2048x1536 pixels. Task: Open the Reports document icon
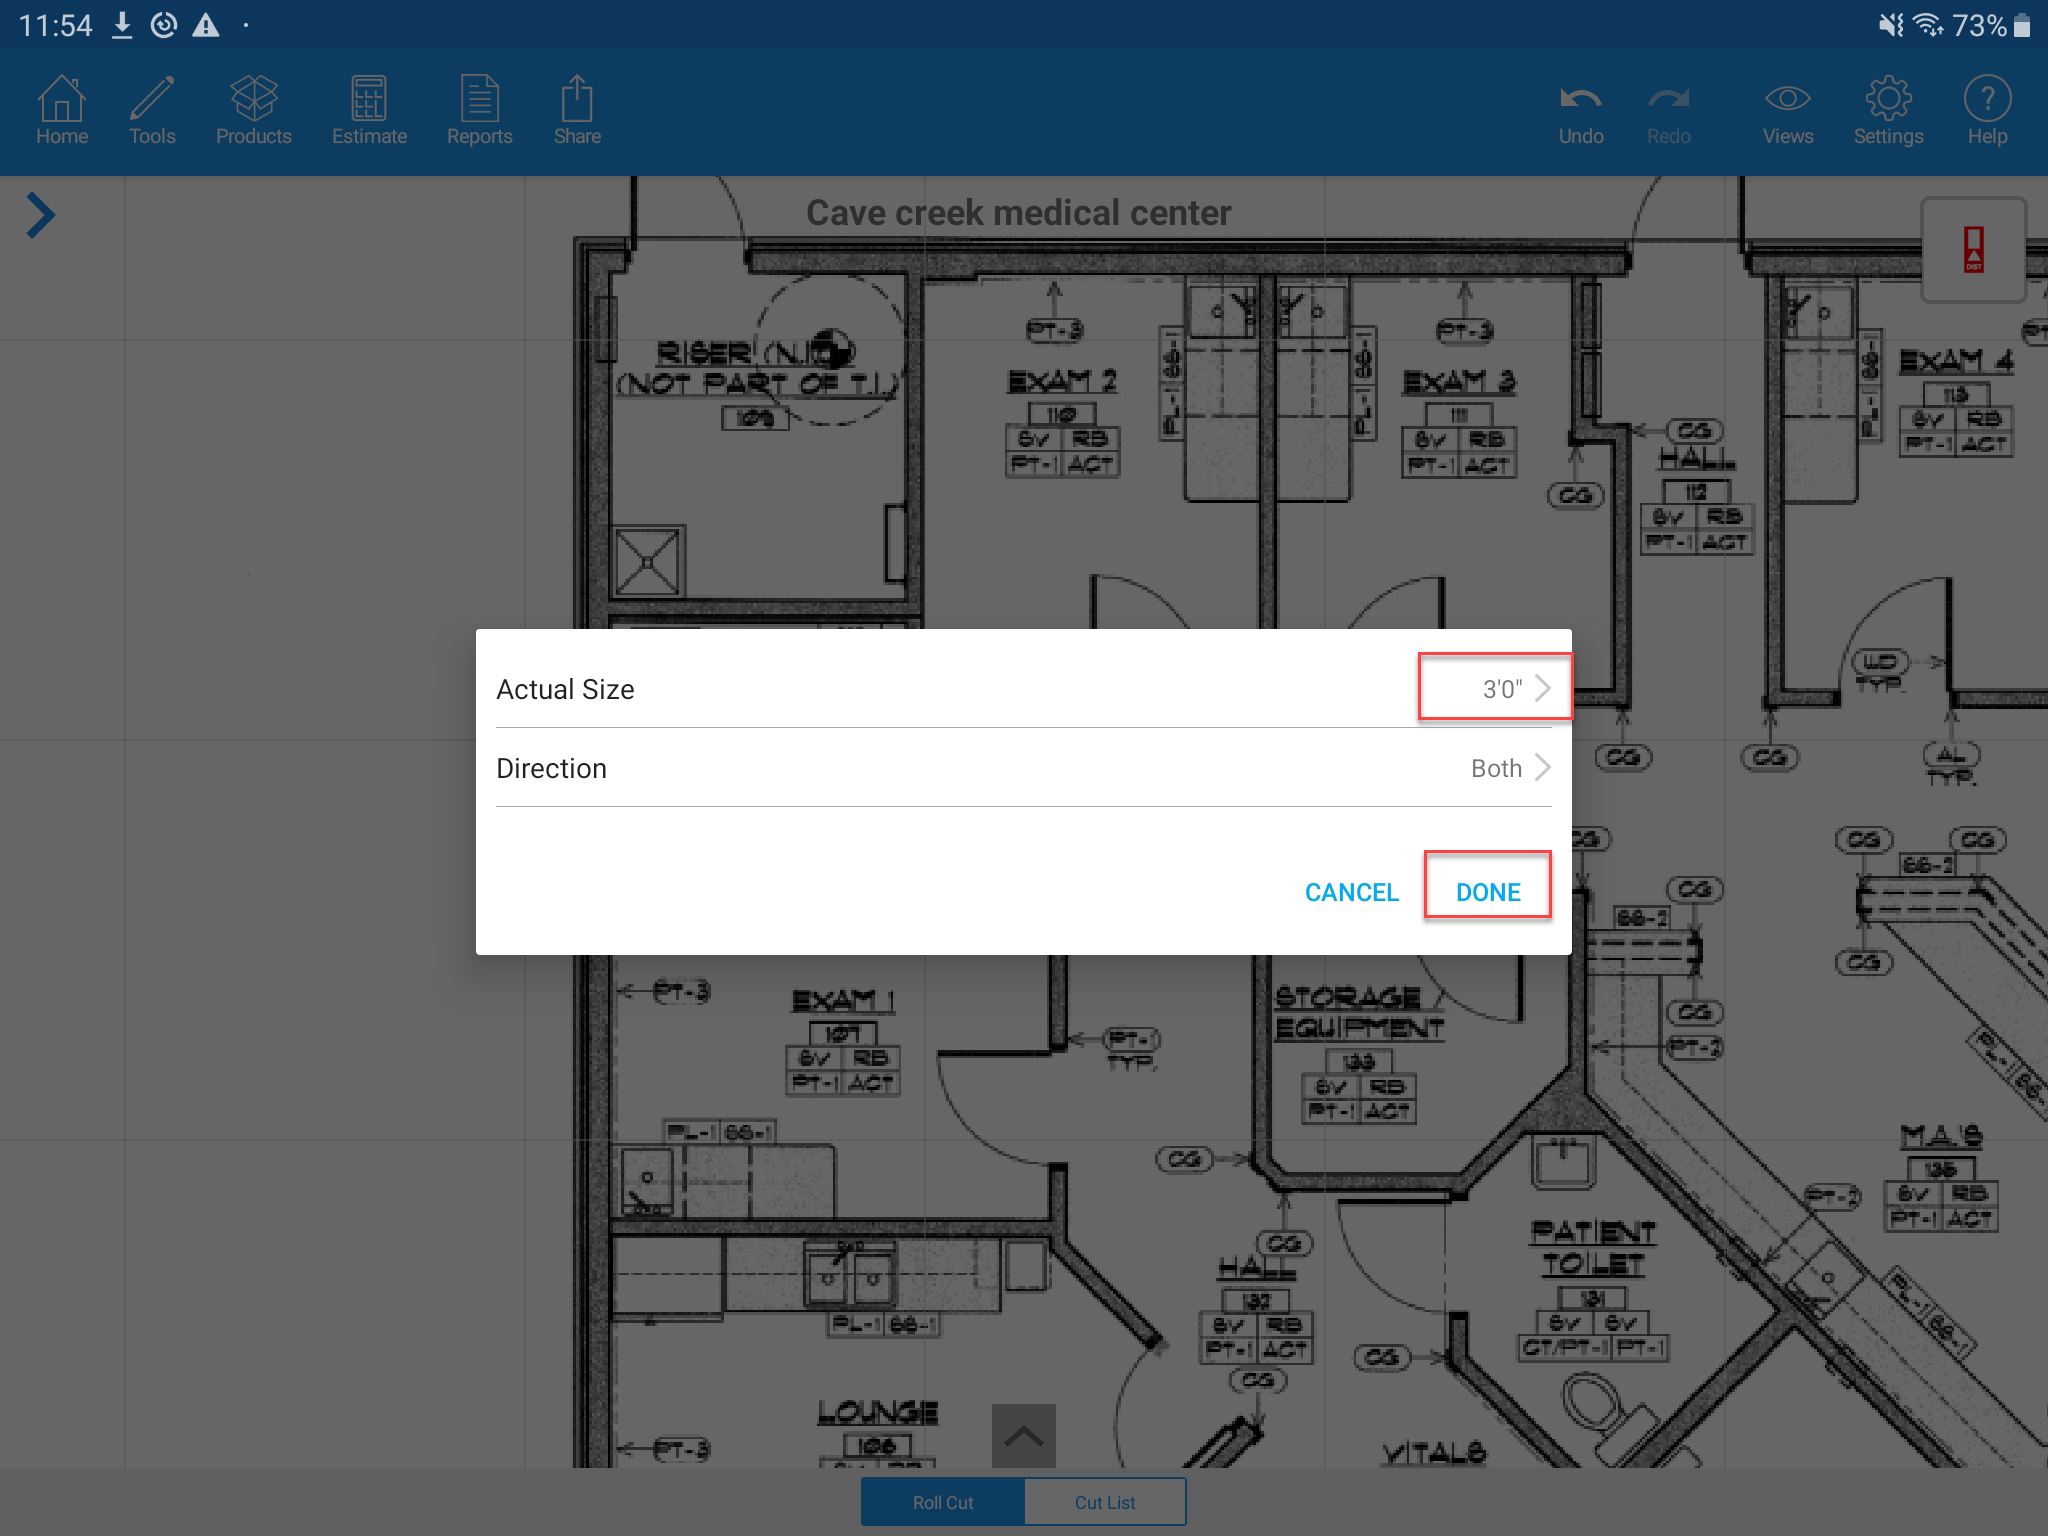coord(479,110)
